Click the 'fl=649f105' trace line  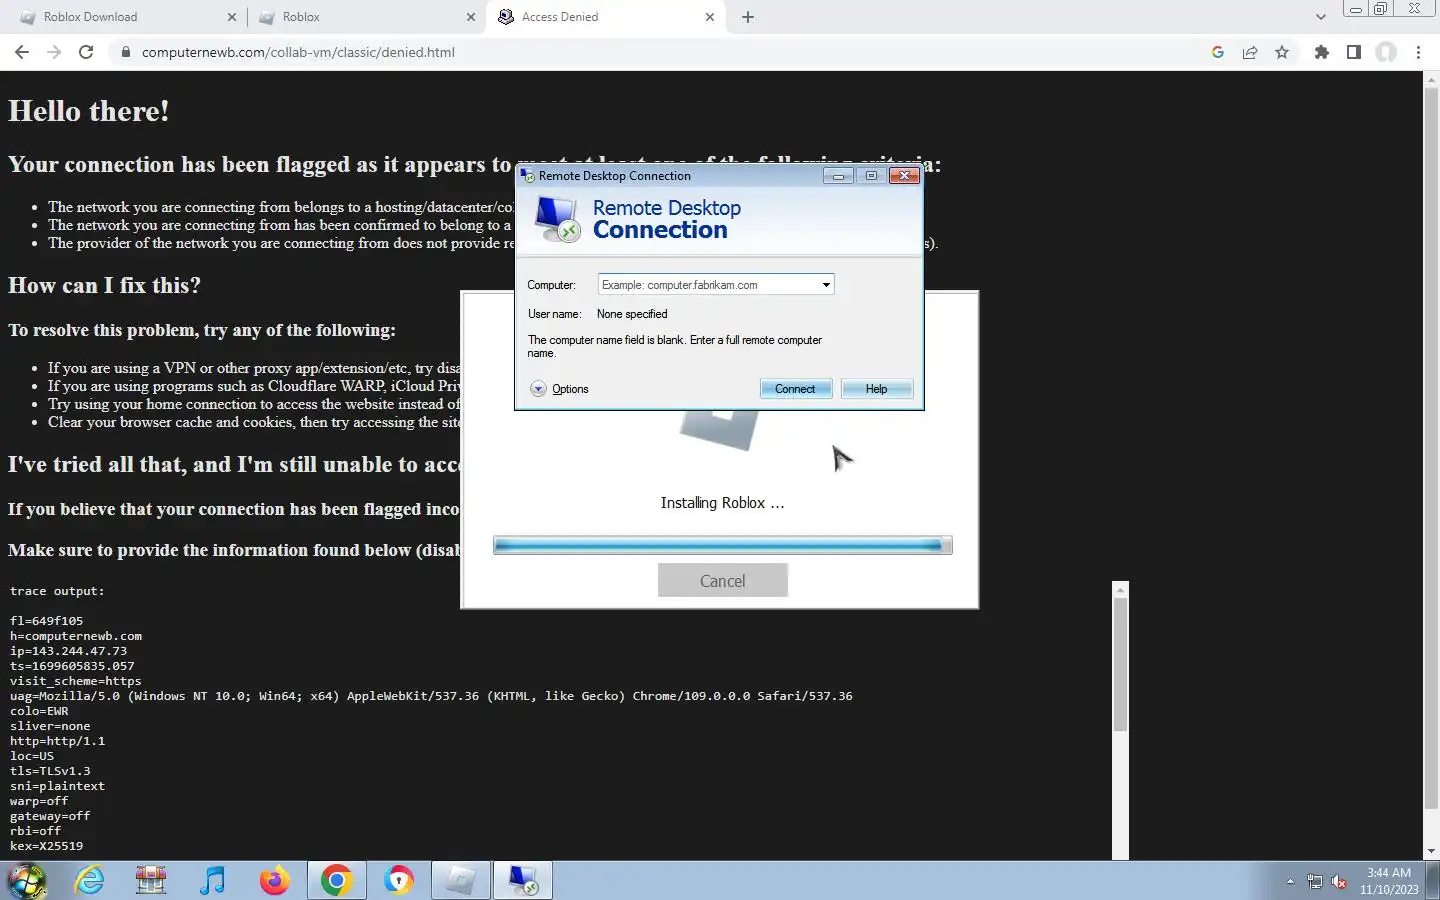[47, 621]
